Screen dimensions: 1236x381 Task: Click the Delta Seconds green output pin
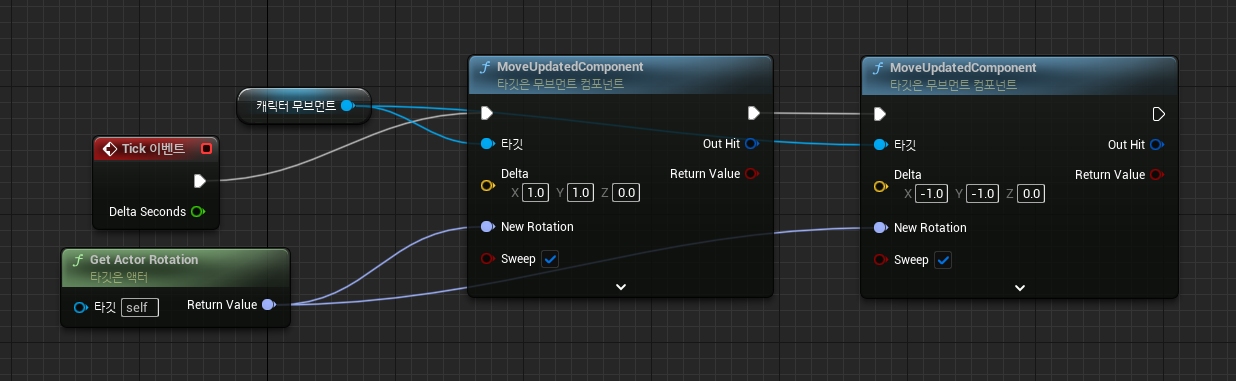pos(197,212)
